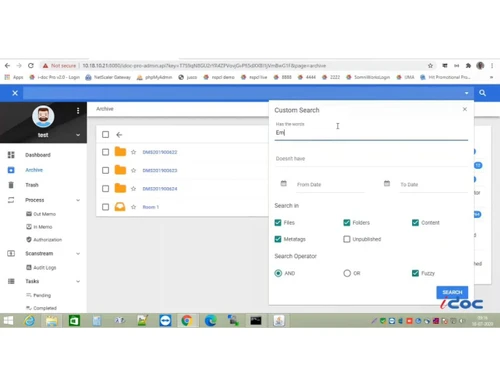Enable the Unpublished checkbox

[x=347, y=239]
